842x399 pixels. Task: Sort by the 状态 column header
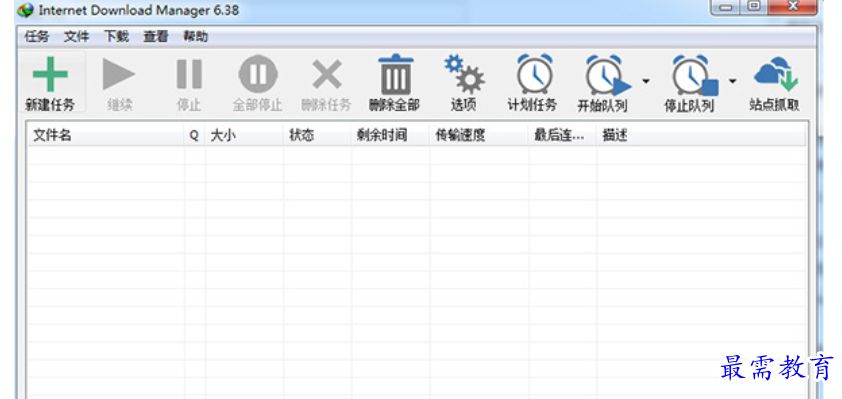pyautogui.click(x=317, y=135)
